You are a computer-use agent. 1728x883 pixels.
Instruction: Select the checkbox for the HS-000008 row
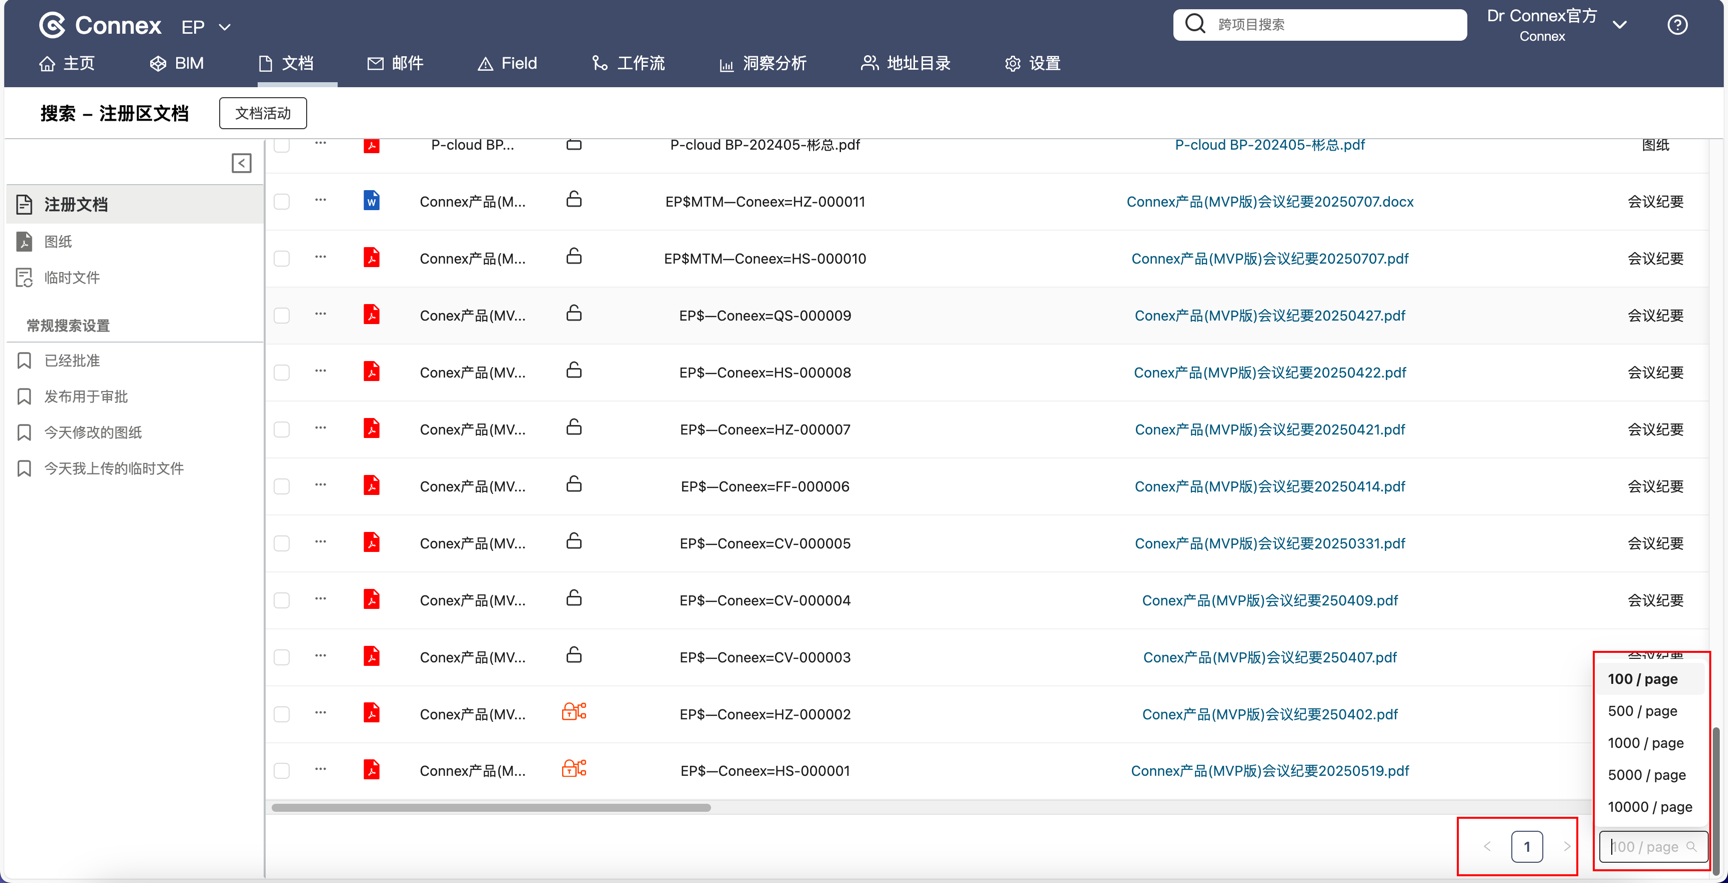tap(282, 373)
